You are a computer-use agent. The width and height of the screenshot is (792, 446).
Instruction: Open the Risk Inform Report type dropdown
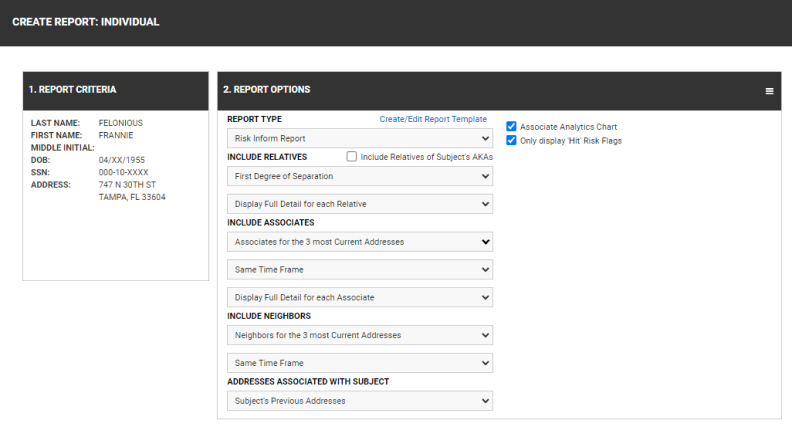pos(359,138)
